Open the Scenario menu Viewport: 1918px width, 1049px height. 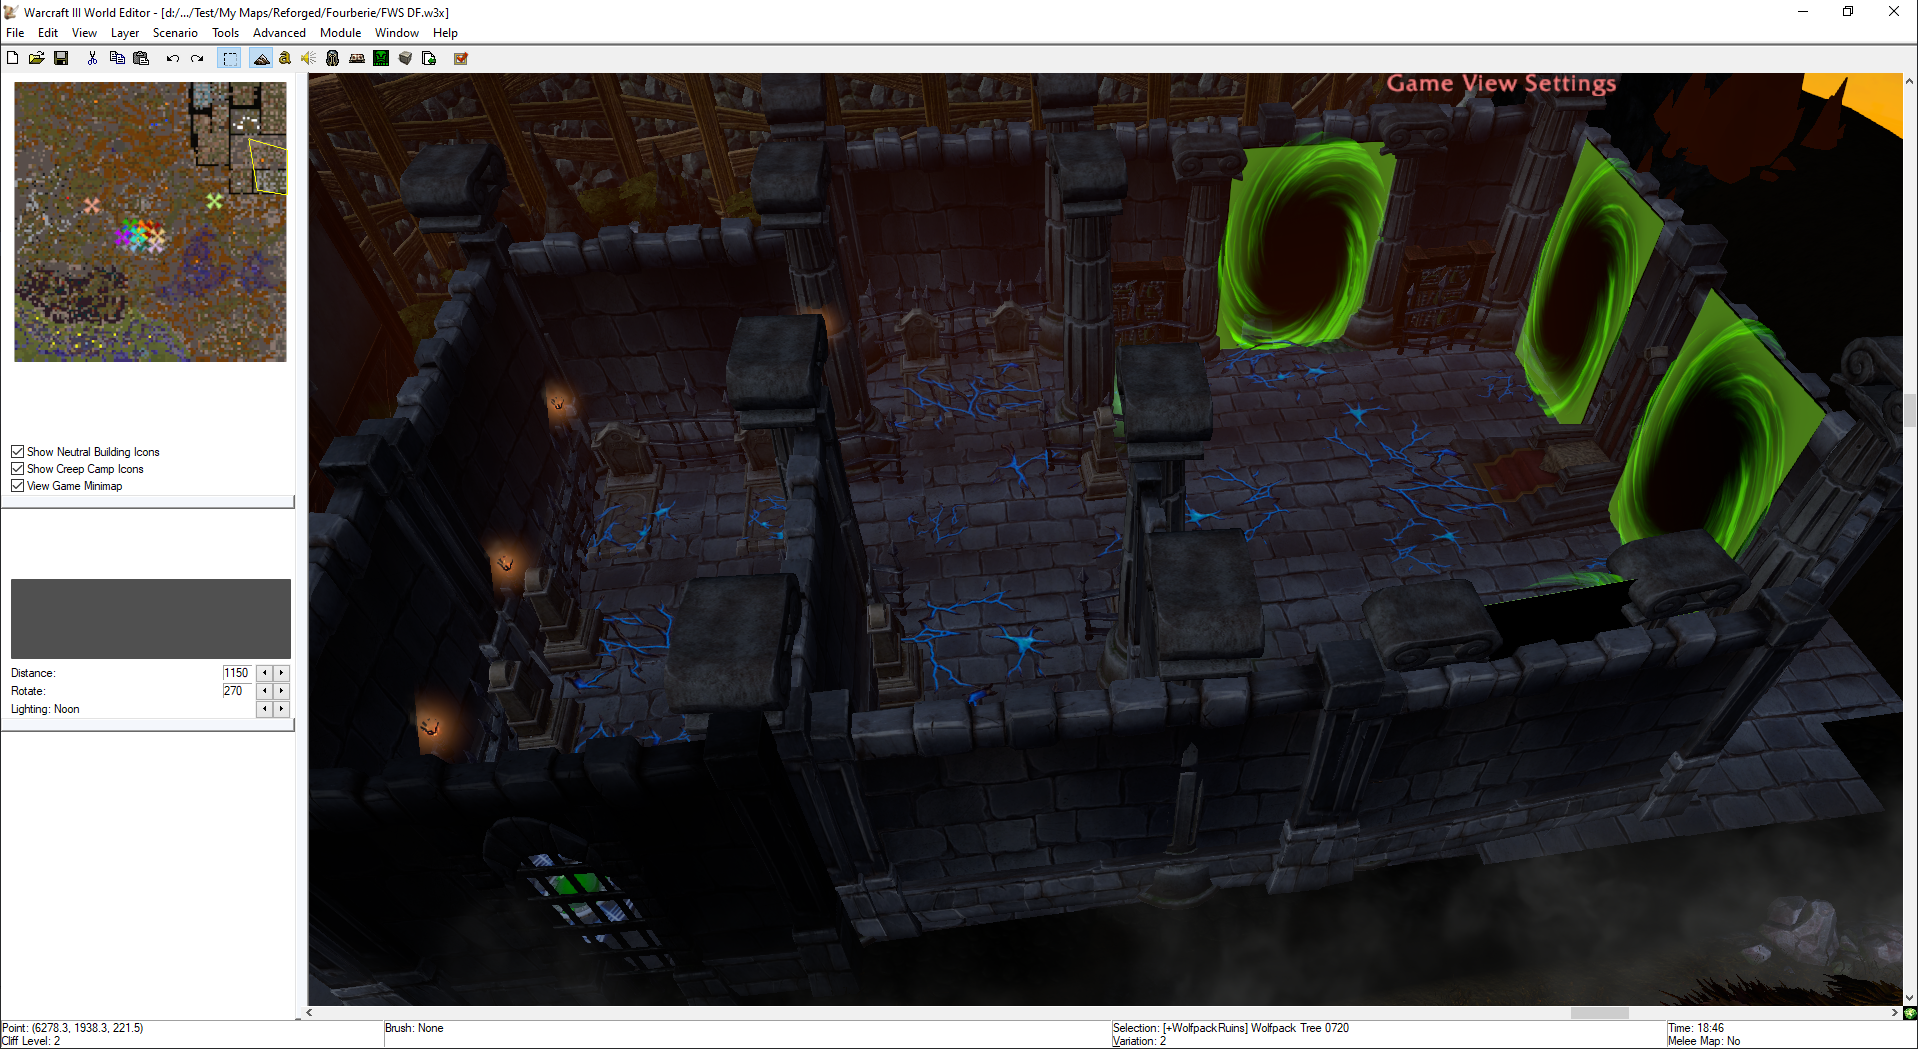(x=175, y=33)
